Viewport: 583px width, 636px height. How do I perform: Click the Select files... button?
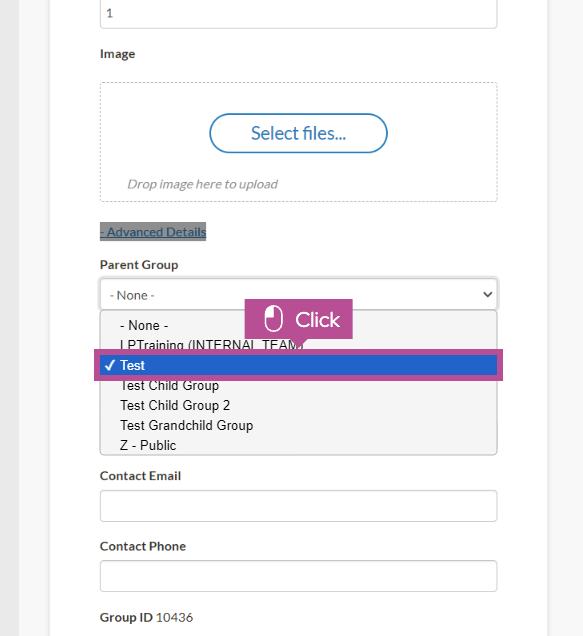click(298, 133)
